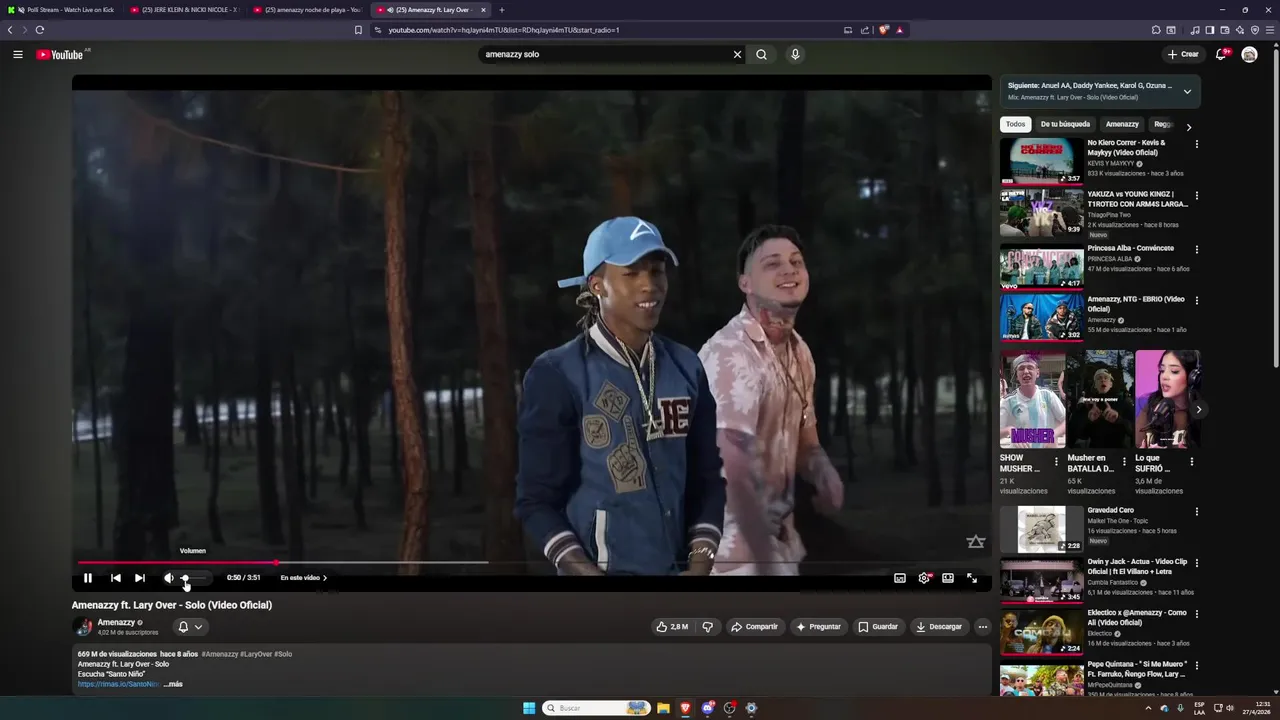
Task: Open YouTube notifications bell
Action: pyautogui.click(x=1221, y=55)
